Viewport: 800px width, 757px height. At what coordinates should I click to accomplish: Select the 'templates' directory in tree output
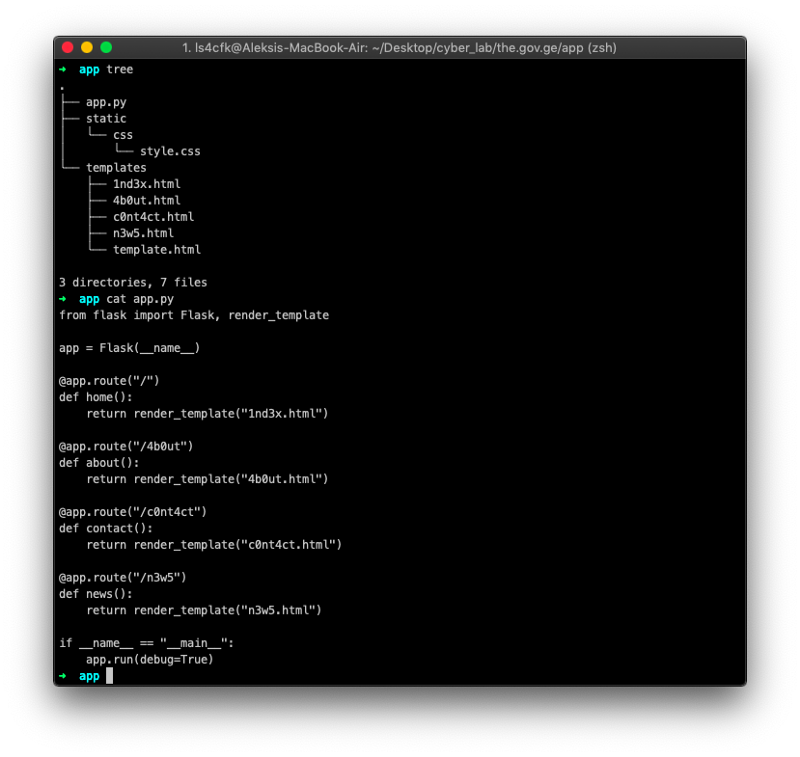pos(116,168)
